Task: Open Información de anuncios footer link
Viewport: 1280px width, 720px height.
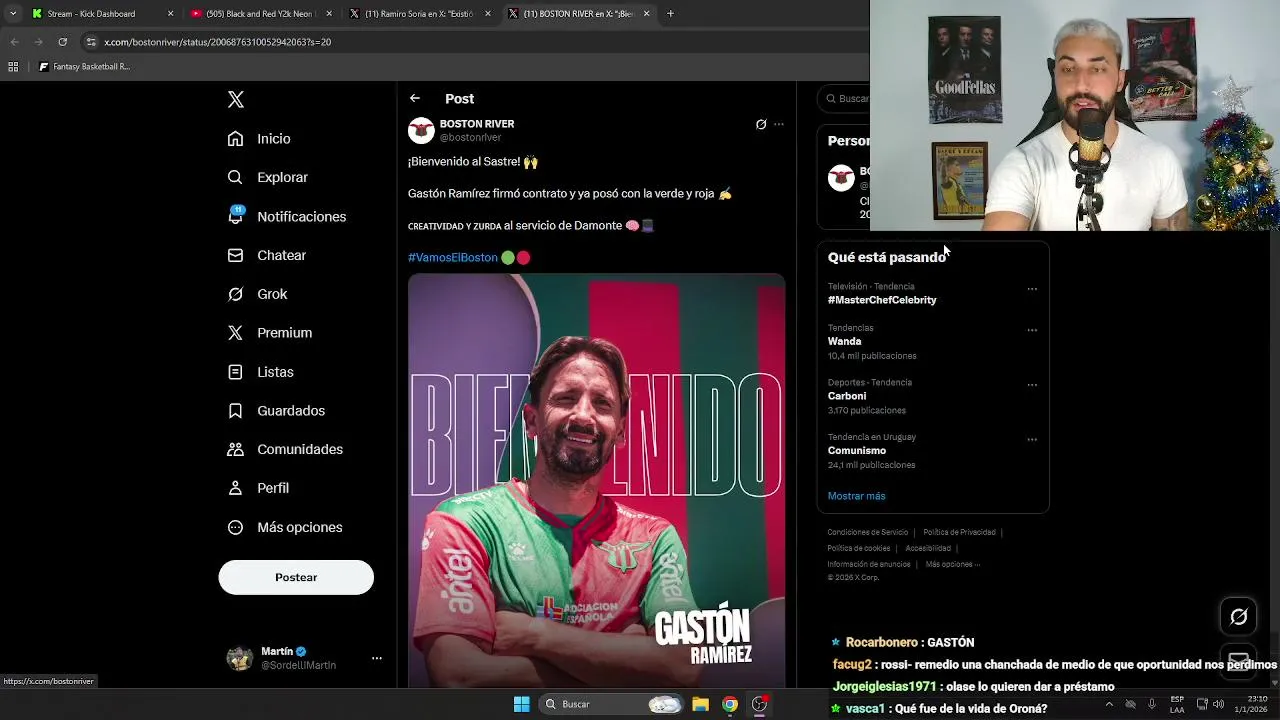Action: pyautogui.click(x=869, y=564)
